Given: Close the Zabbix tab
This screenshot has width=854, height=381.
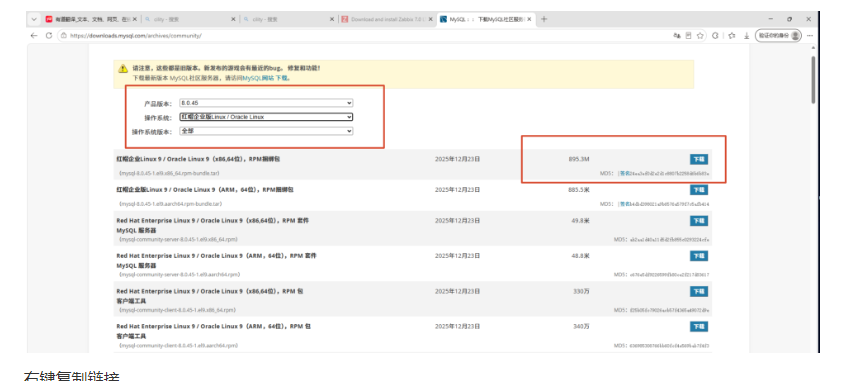Looking at the screenshot, I should [430, 19].
